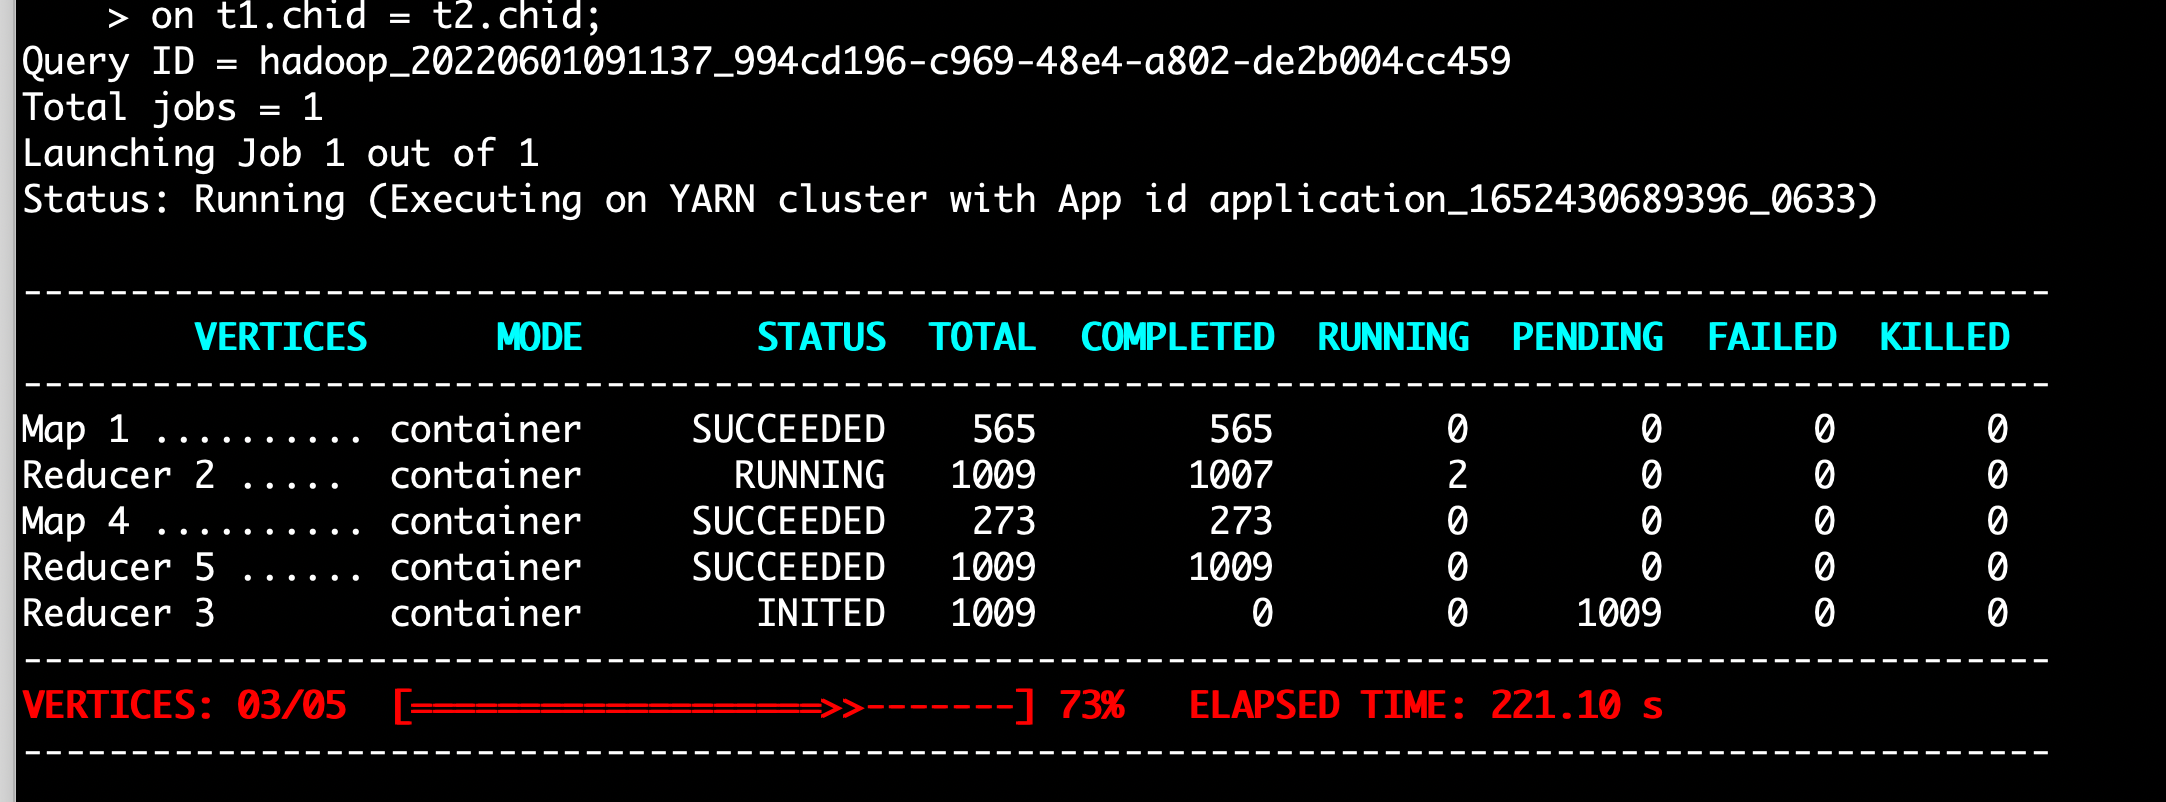
Task: Click the KILLED column header
Action: tap(1944, 337)
